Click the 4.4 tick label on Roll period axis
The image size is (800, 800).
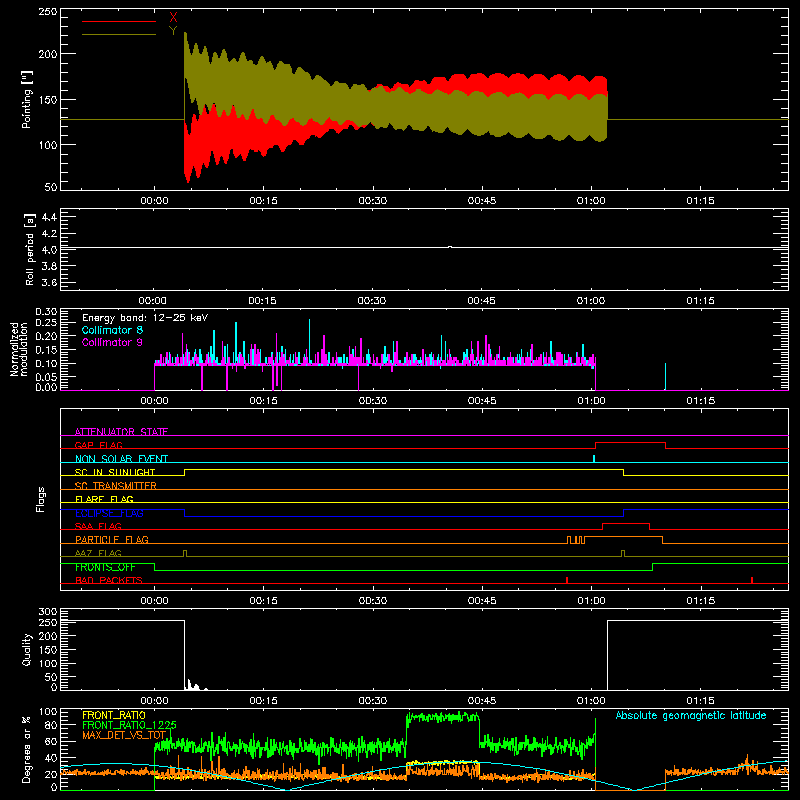click(49, 217)
